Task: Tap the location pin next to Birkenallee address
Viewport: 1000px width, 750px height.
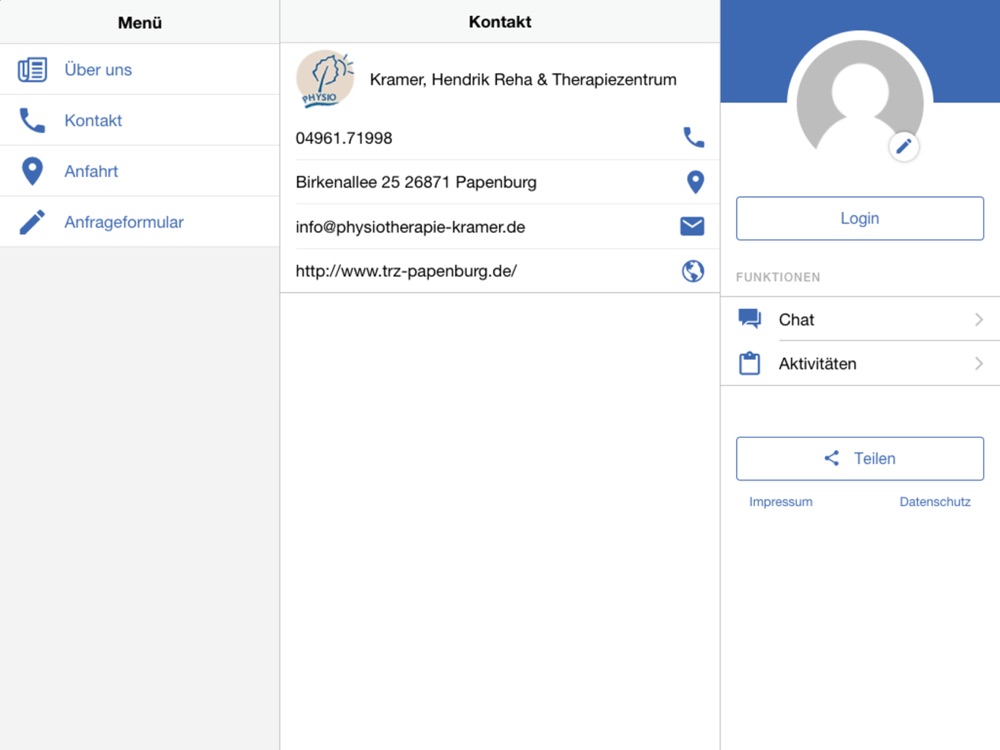Action: tap(695, 182)
